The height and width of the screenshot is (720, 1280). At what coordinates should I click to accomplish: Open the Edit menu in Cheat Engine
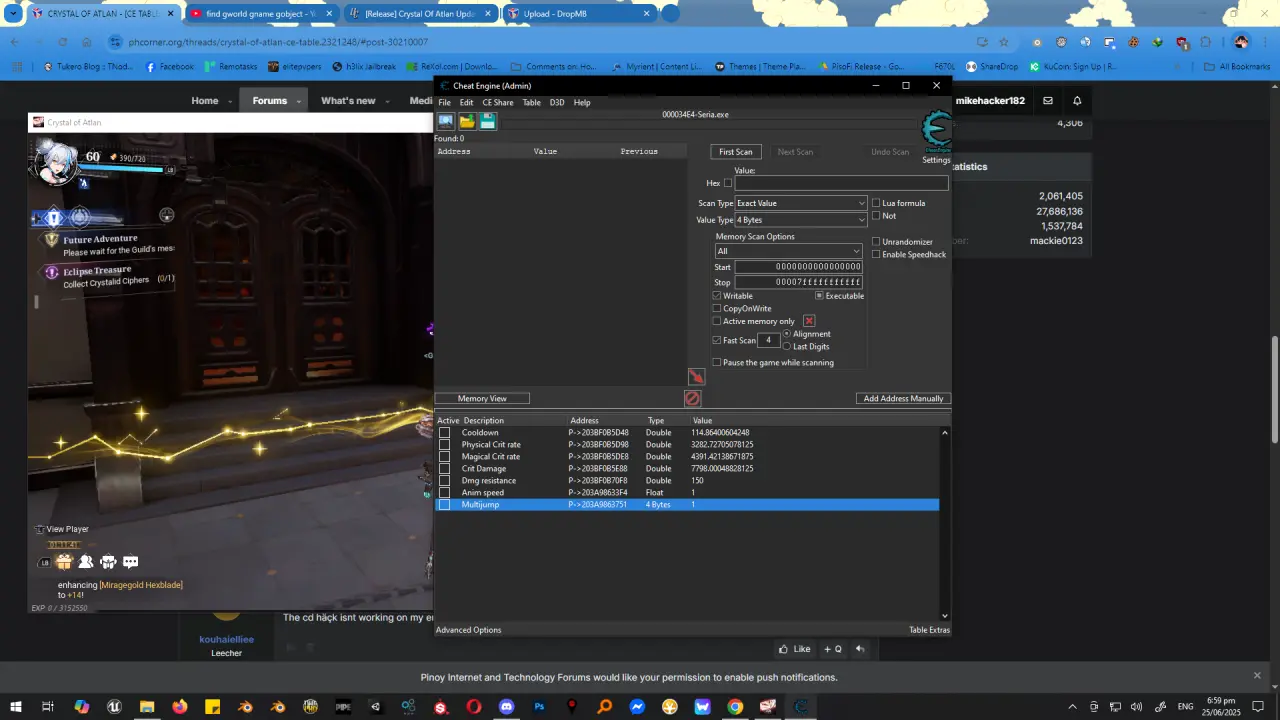(466, 102)
